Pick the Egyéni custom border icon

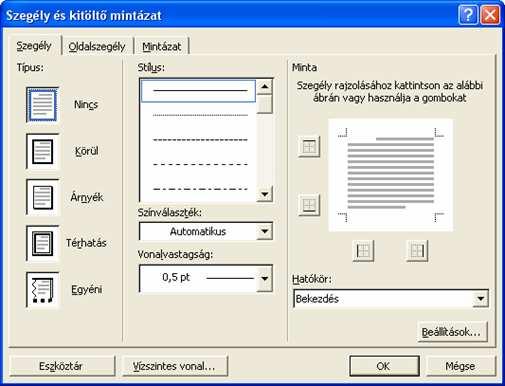point(42,289)
